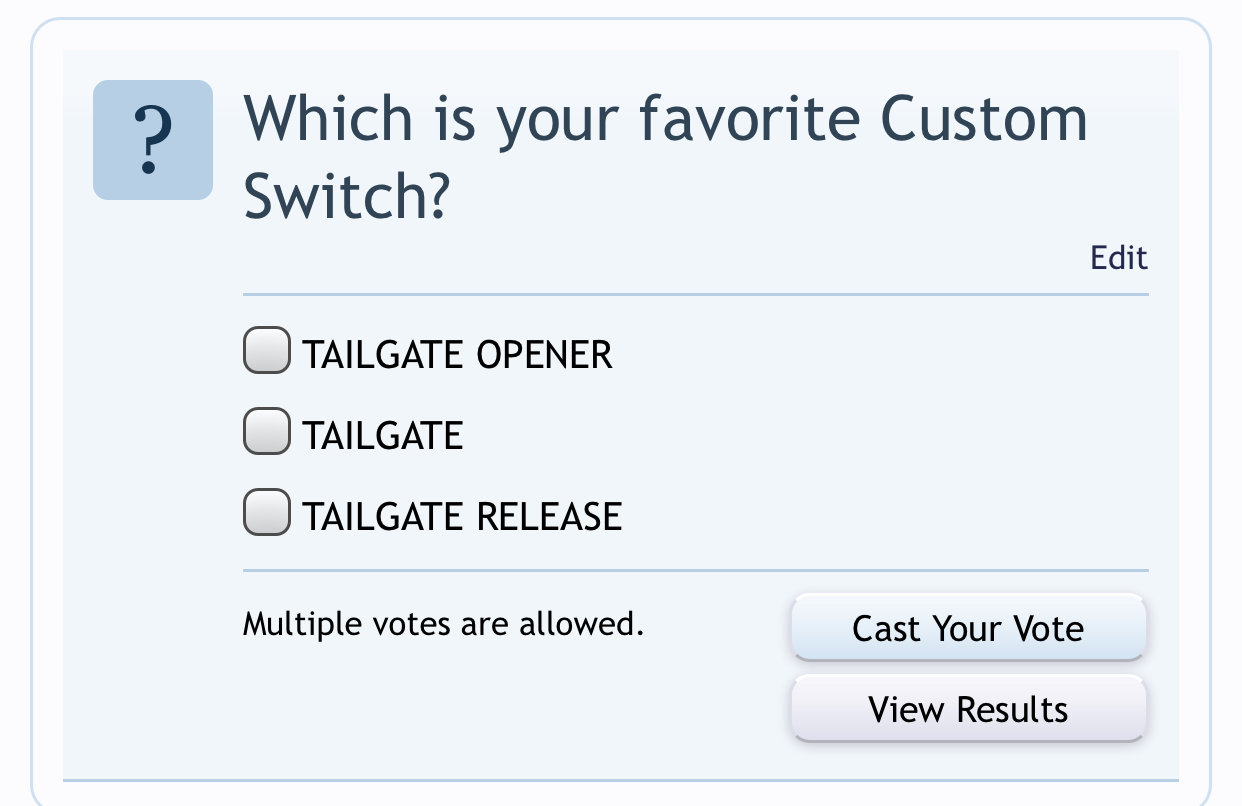Click the TAILGATE OPENER option label
Viewport: 1242px width, 806px height.
click(x=458, y=355)
